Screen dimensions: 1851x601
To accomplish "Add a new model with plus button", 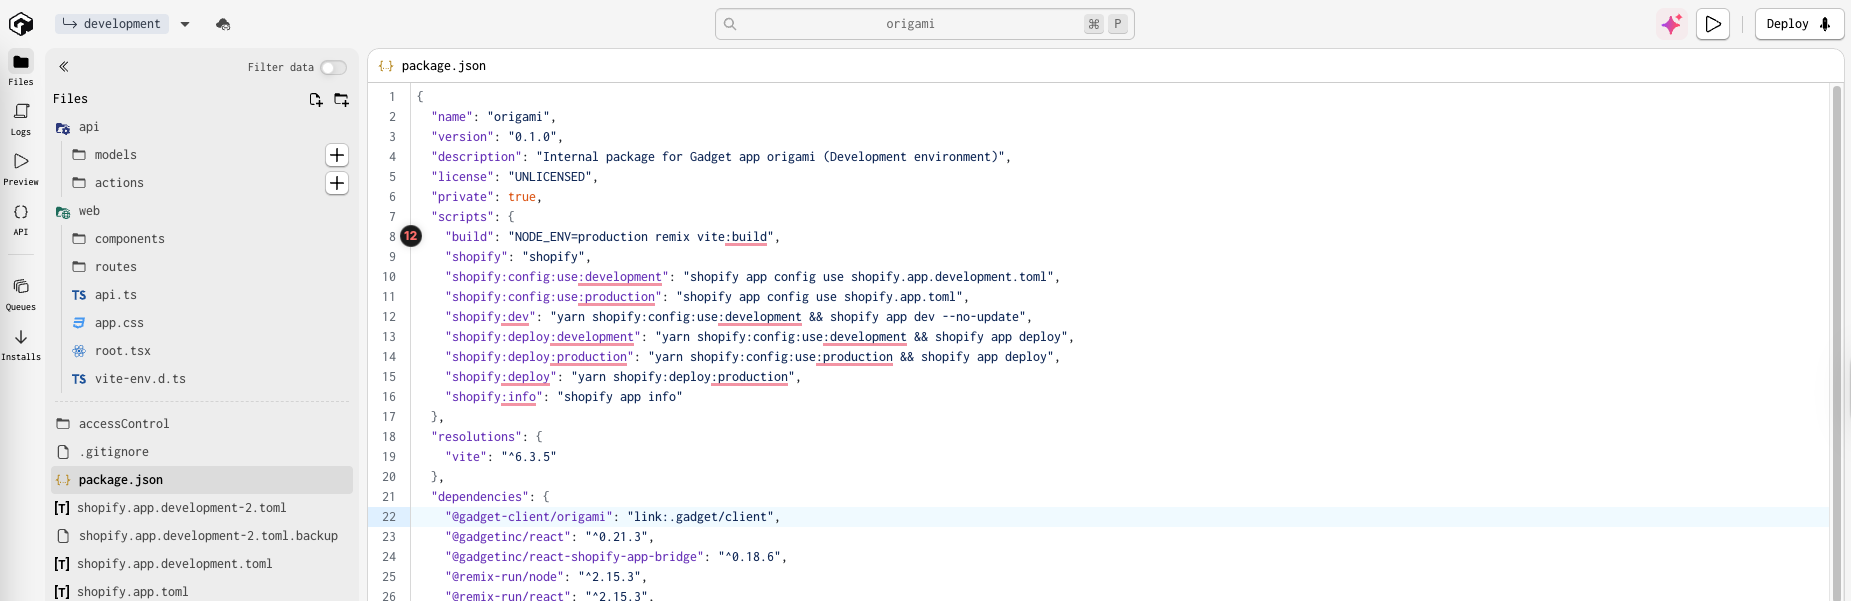I will 337,155.
